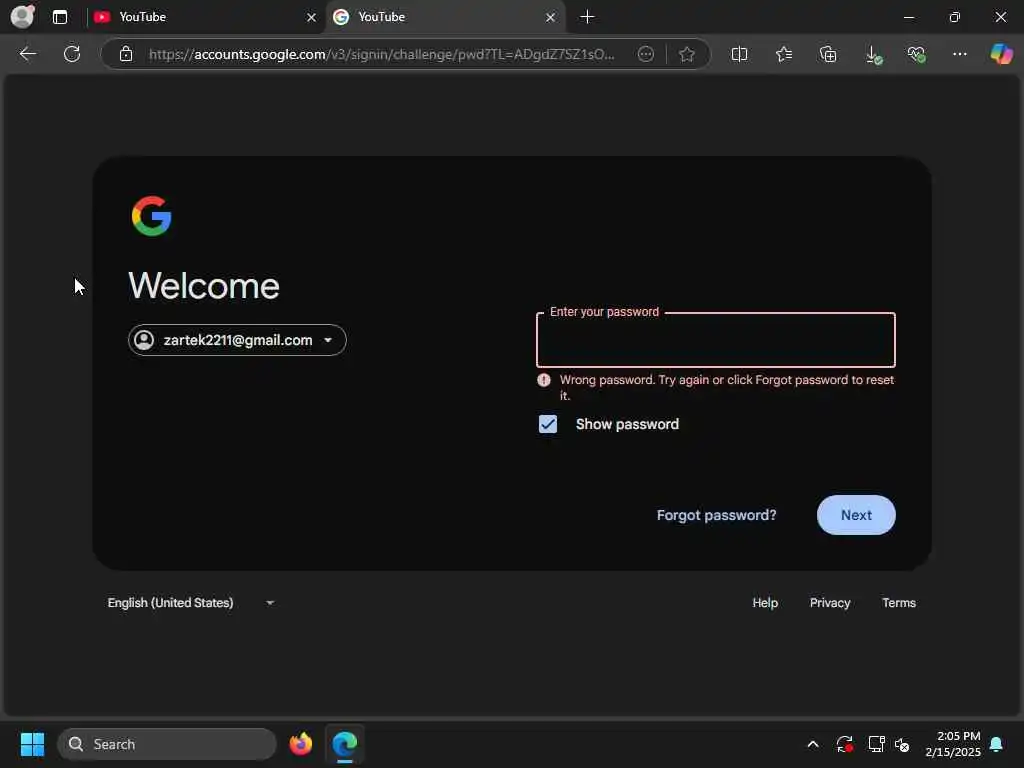View site information via the lock icon

click(126, 54)
